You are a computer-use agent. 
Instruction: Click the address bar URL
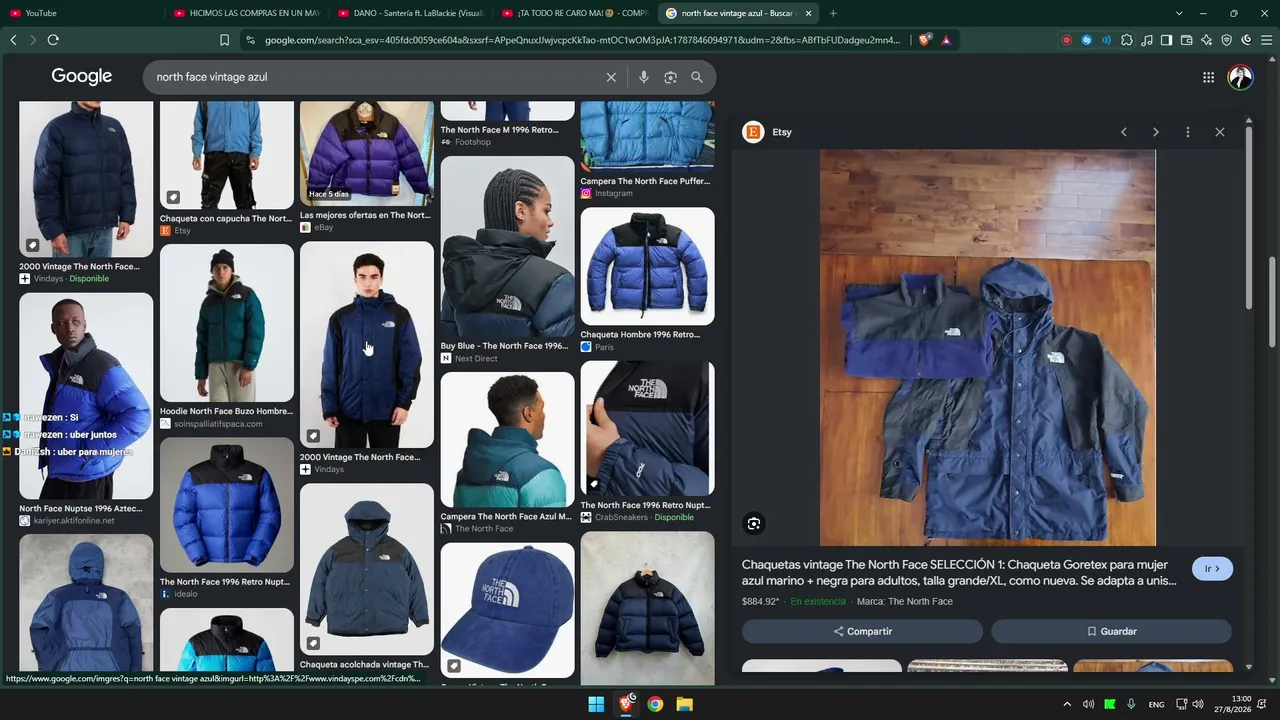coord(583,40)
